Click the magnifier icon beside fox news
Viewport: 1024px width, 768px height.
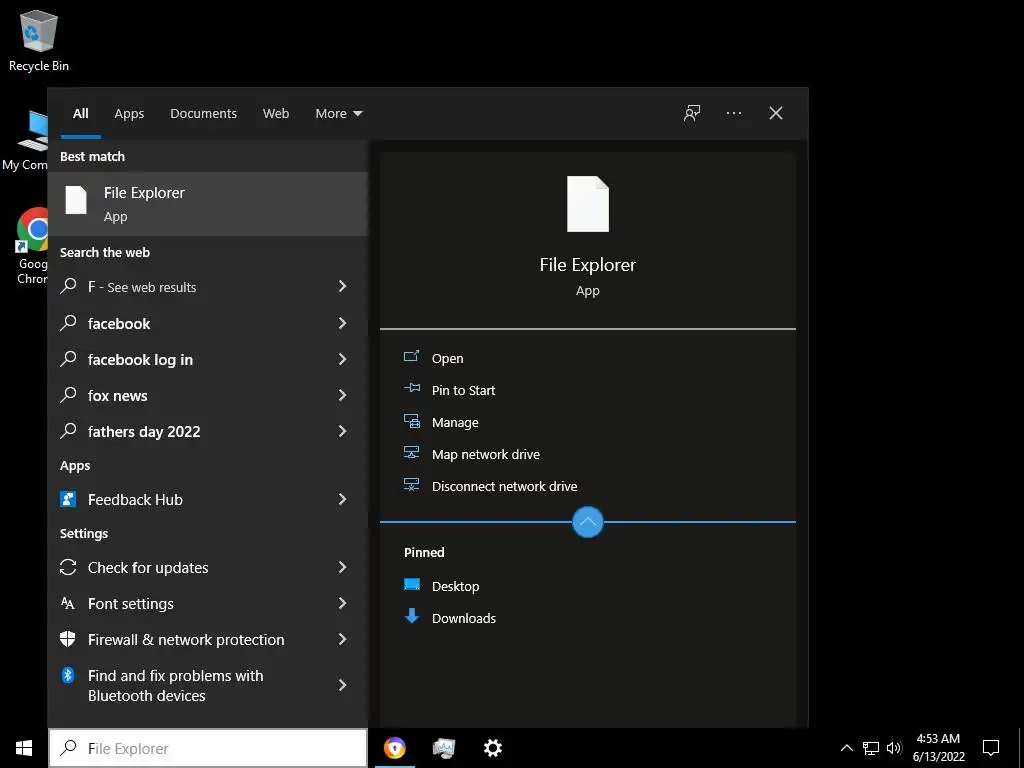pyautogui.click(x=68, y=394)
